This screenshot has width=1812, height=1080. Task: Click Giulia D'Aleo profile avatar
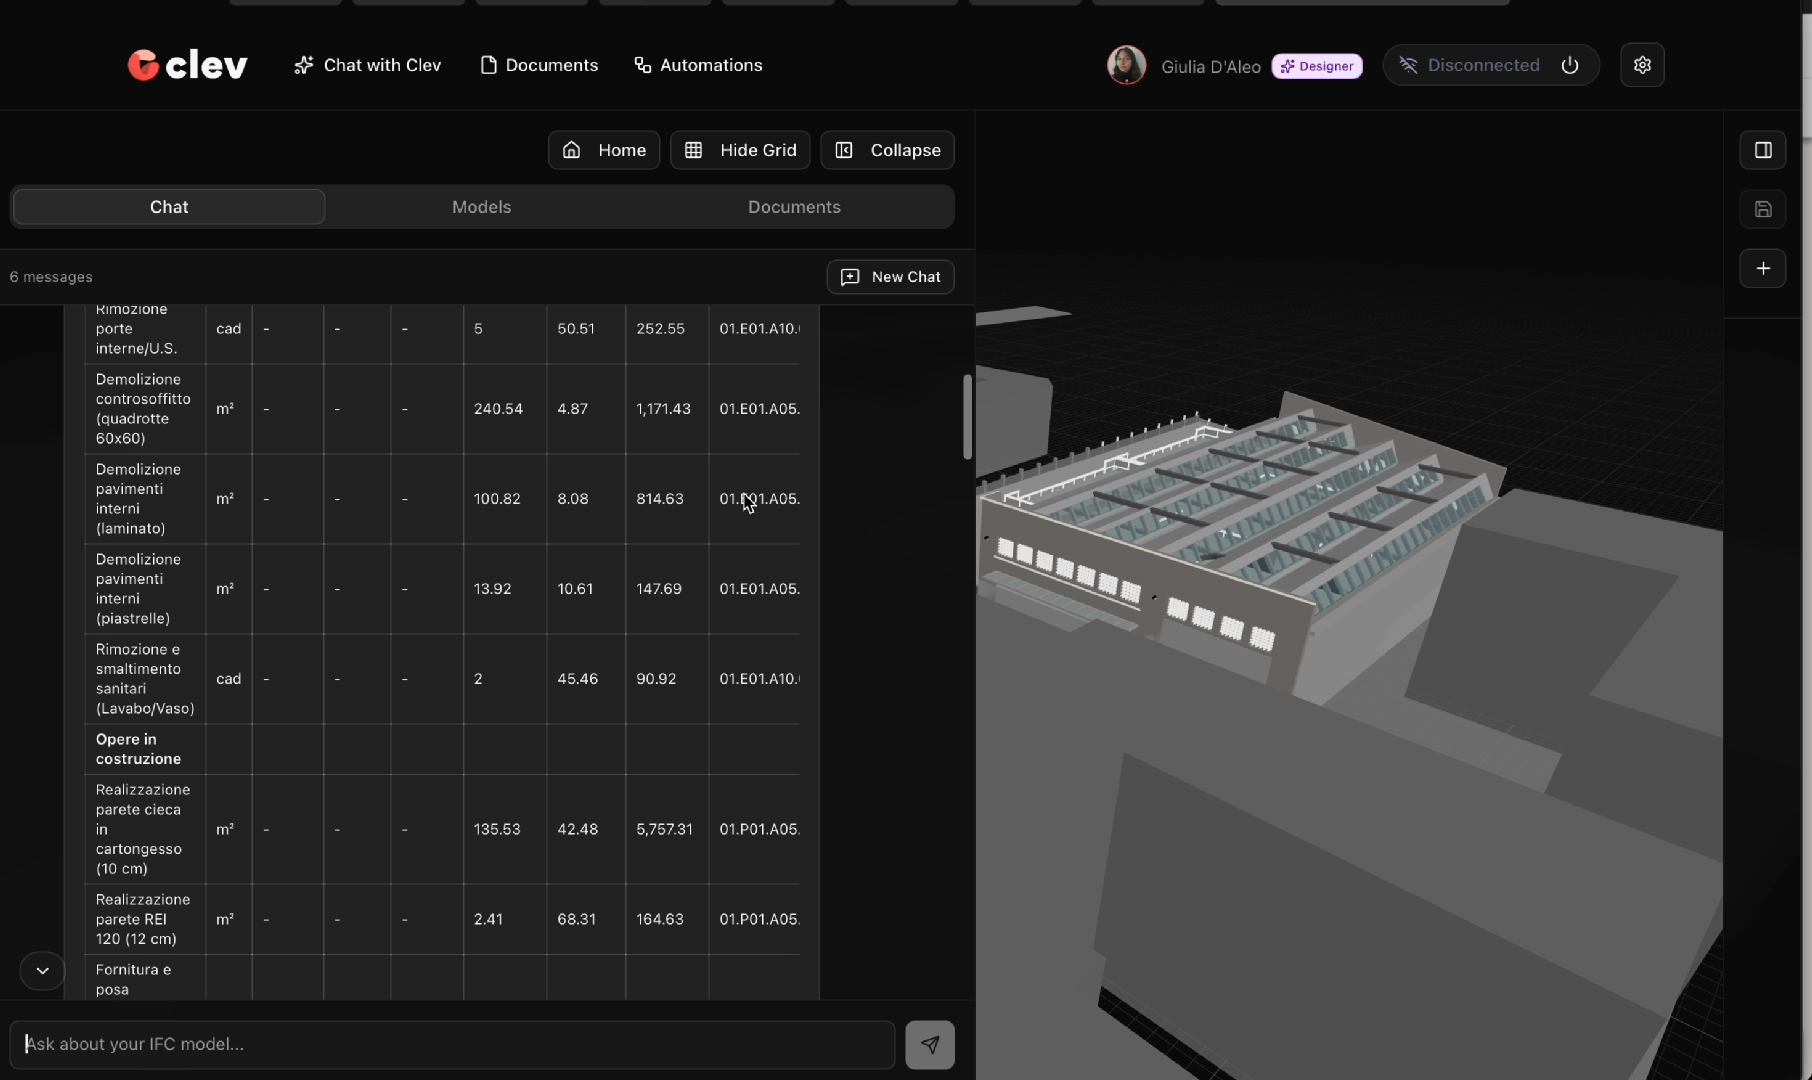pos(1126,65)
